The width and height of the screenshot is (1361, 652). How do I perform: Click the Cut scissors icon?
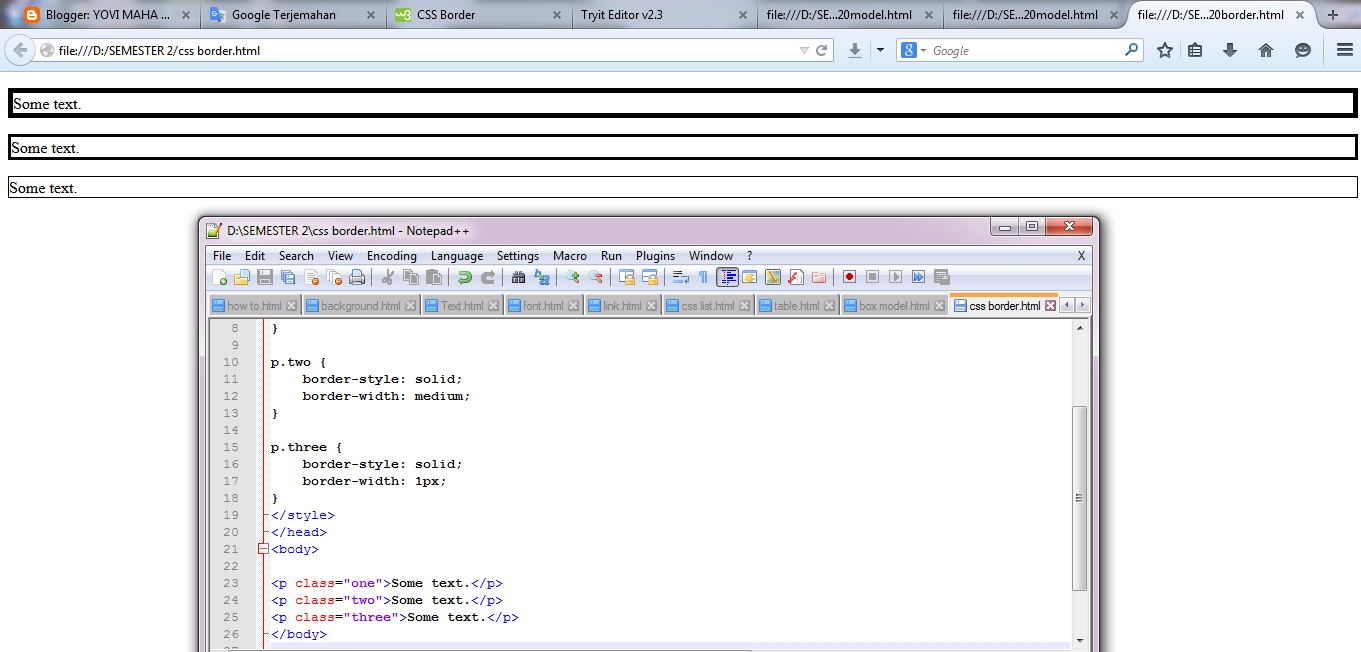(388, 277)
